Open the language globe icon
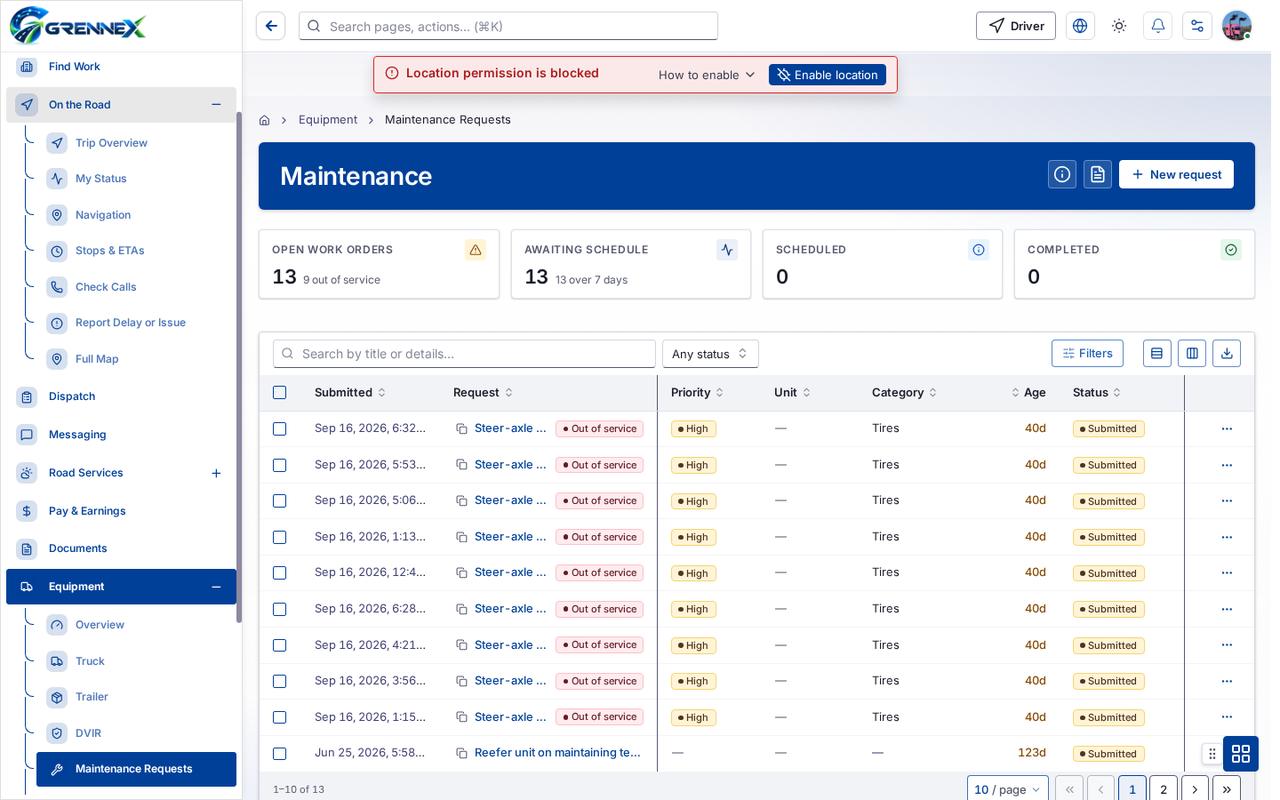 point(1080,26)
